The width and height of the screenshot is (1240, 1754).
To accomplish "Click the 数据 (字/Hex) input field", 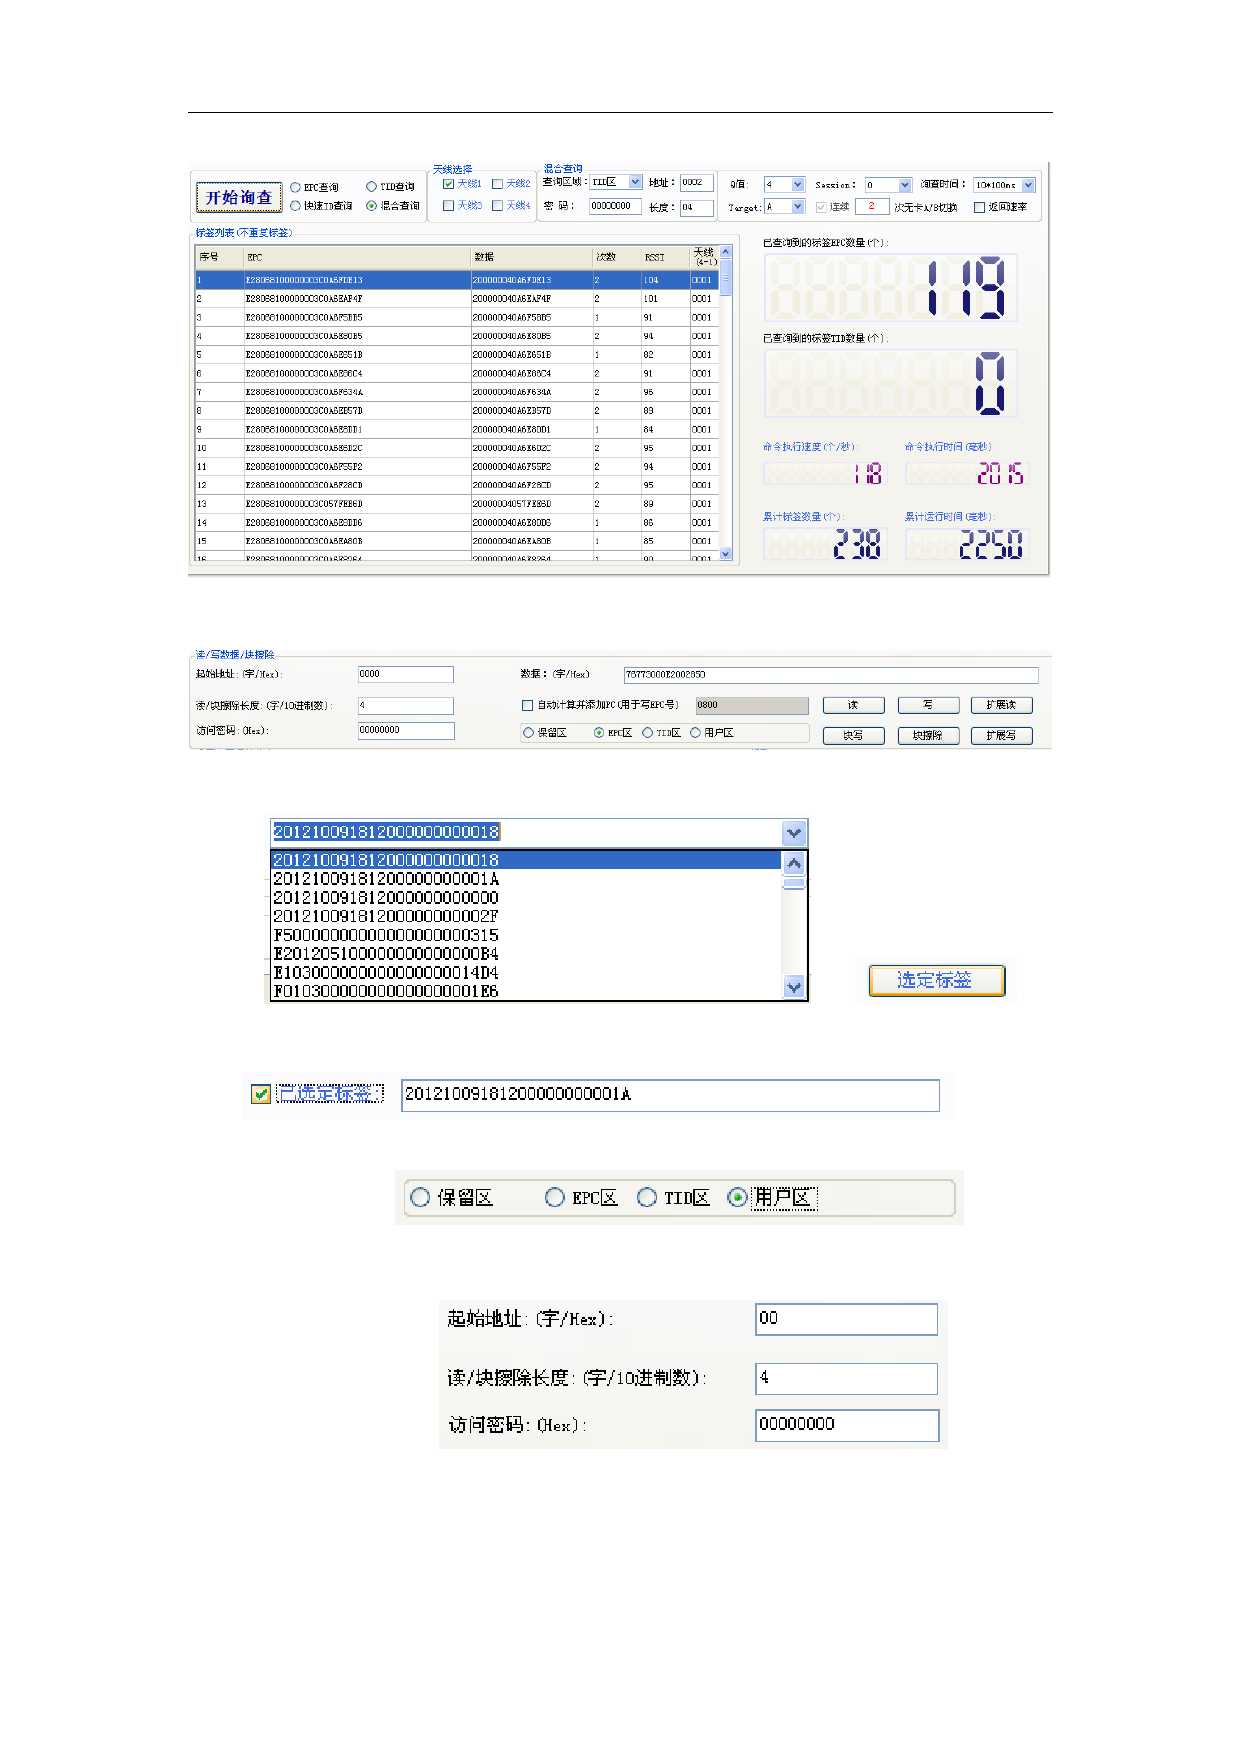I will coord(830,675).
